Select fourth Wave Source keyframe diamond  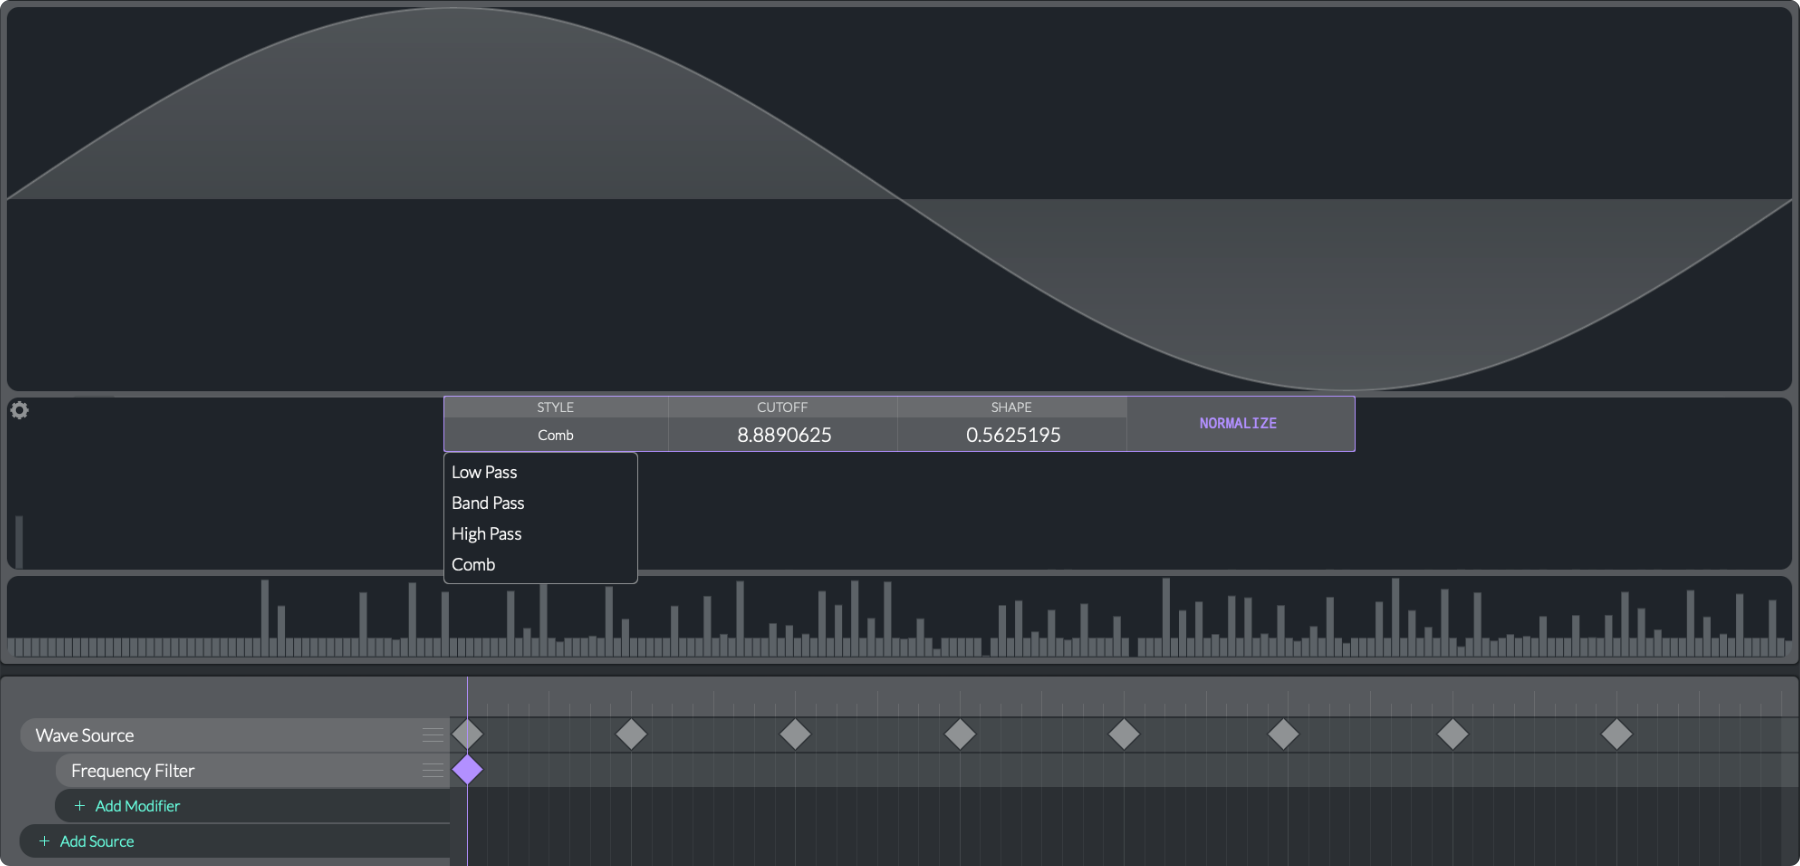(960, 734)
